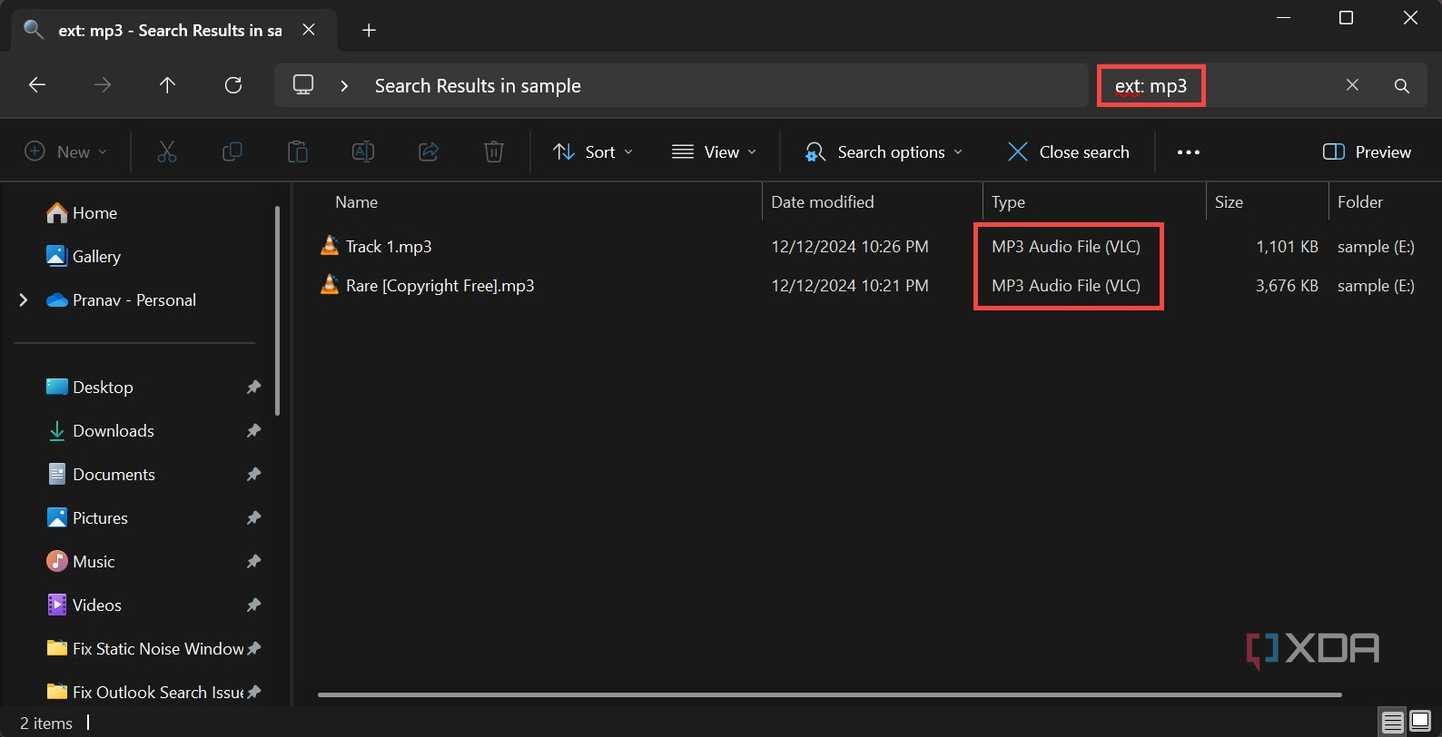Click the Rename icon in toolbar
Screen dimensions: 1442x737
tap(363, 152)
